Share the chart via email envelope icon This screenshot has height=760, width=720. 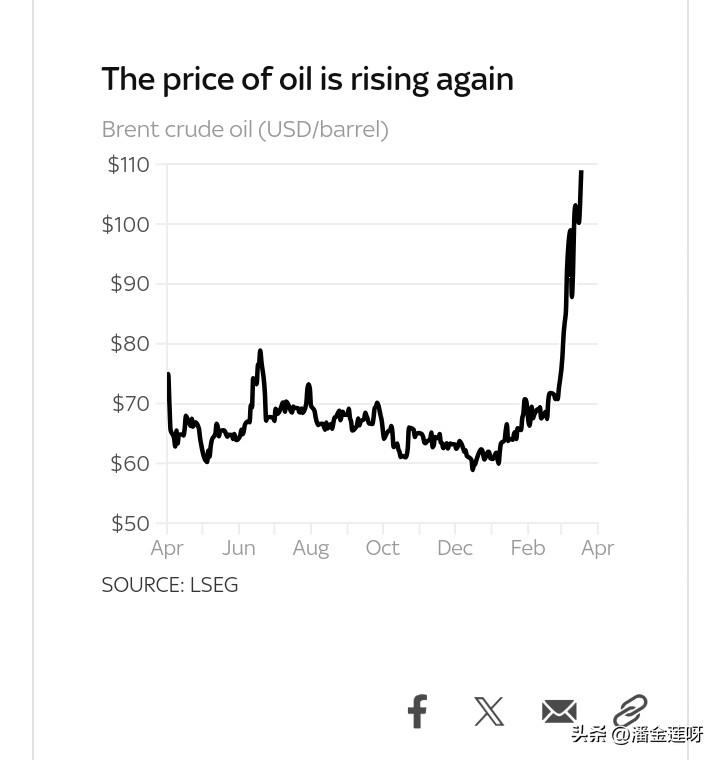point(559,711)
